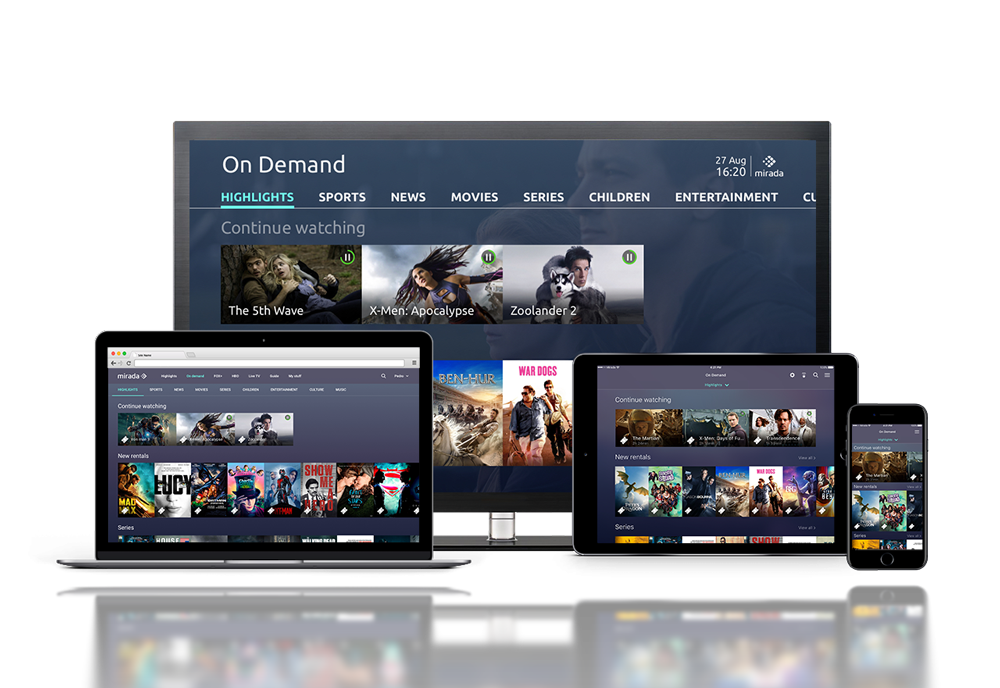Open My stuff in the laptop top navigation
Image resolution: width=1000 pixels, height=688 pixels.
point(295,376)
